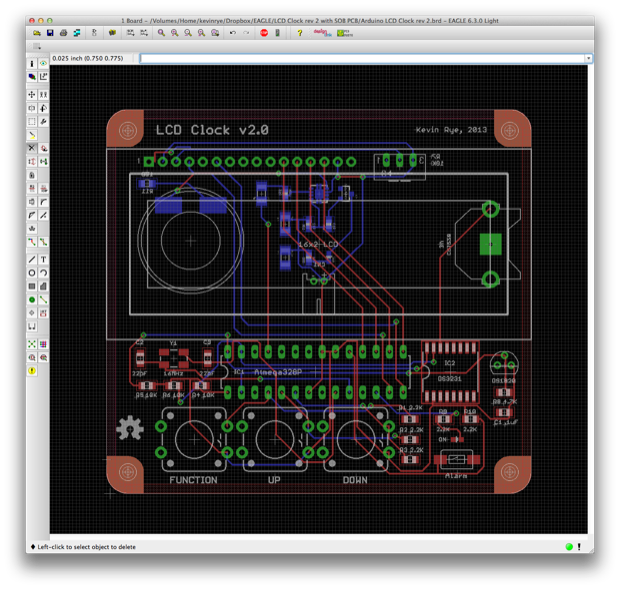Screen dimensions: 620x589
Task: Select the Group tool
Action: pyautogui.click(x=32, y=122)
